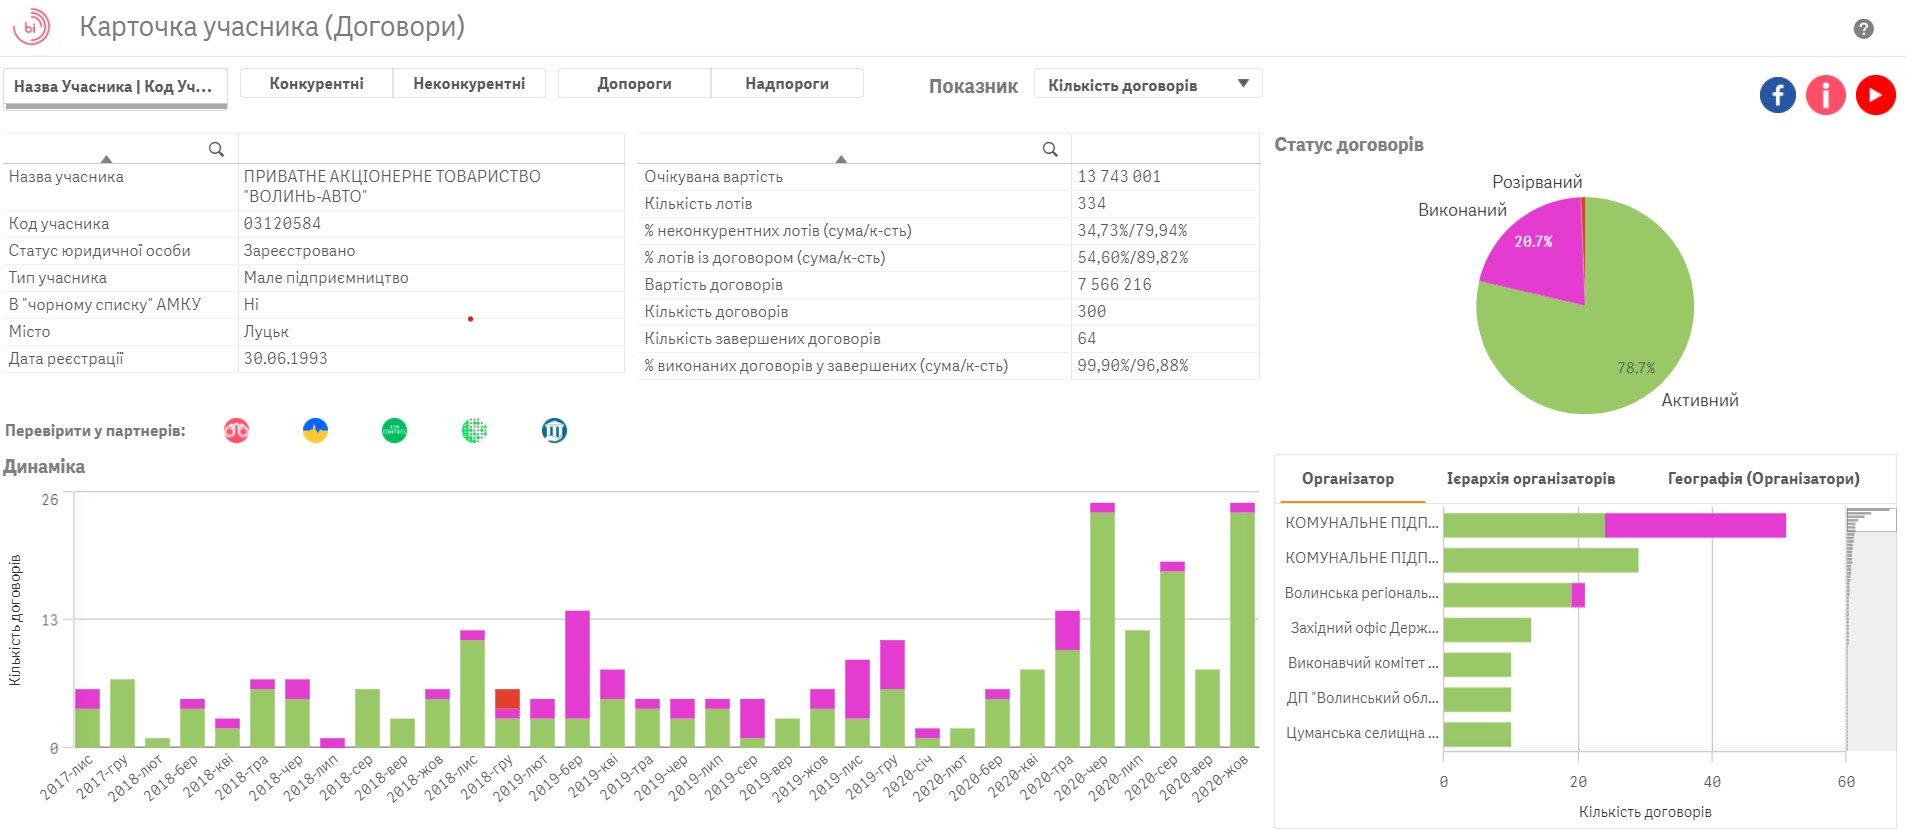Click the search icon in indicators table
Image resolution: width=1906 pixels, height=835 pixels.
(x=1050, y=149)
